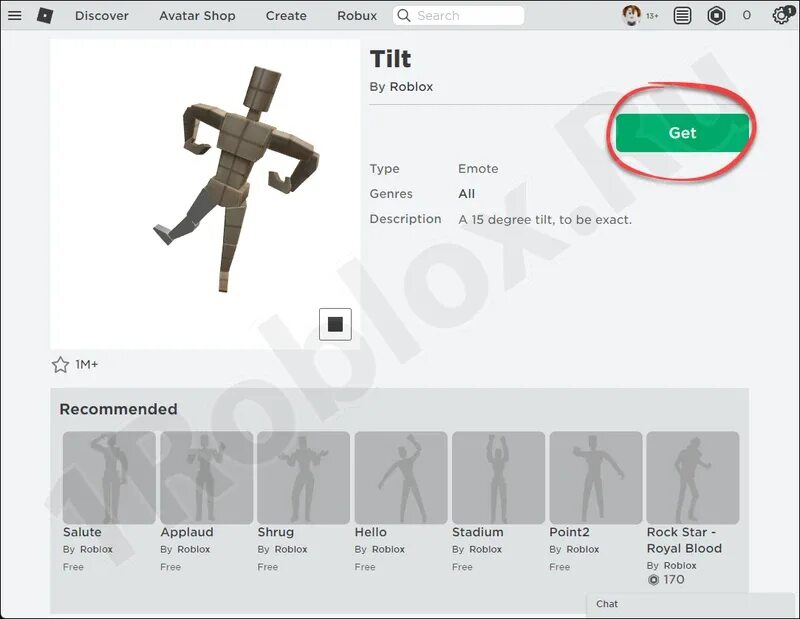800x619 pixels.
Task: Open the Point2 emote thumbnail
Action: [x=595, y=478]
